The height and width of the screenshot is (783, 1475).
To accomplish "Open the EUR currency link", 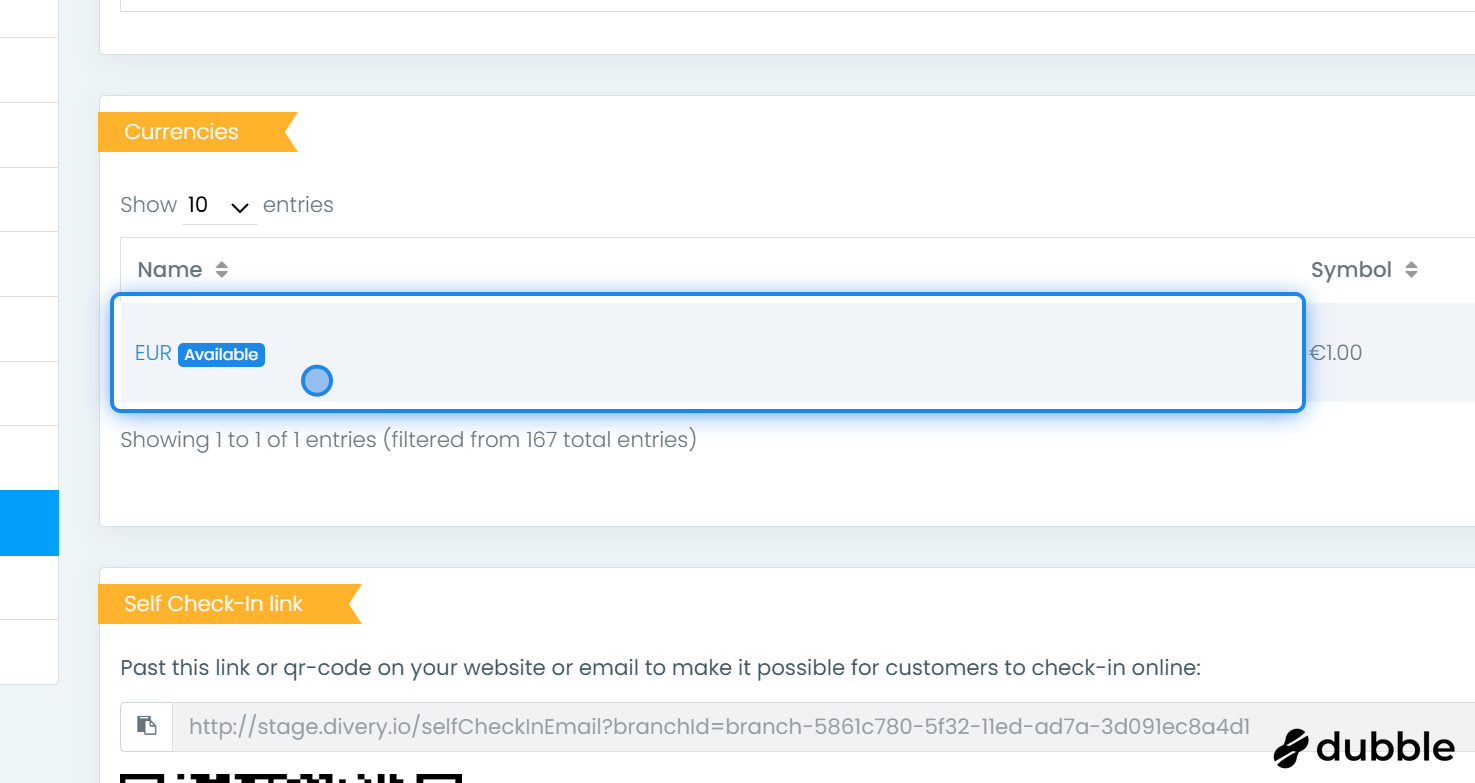I will click(x=153, y=353).
